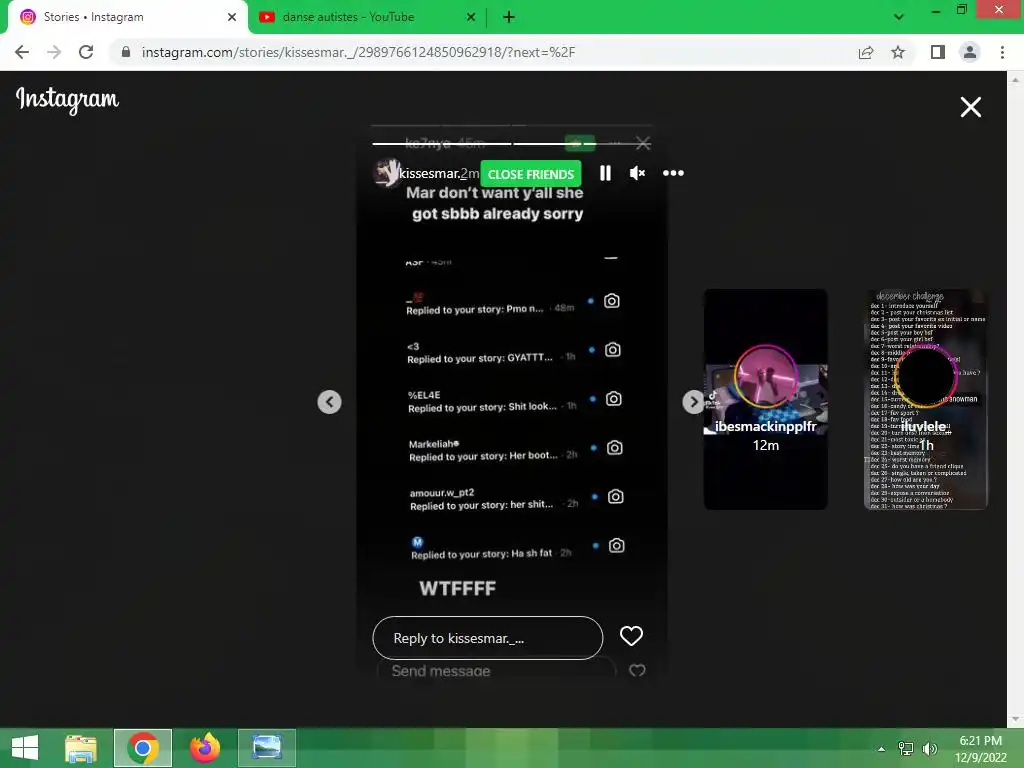Open the Windows Start menu
The width and height of the screenshot is (1024, 768).
tap(25, 748)
